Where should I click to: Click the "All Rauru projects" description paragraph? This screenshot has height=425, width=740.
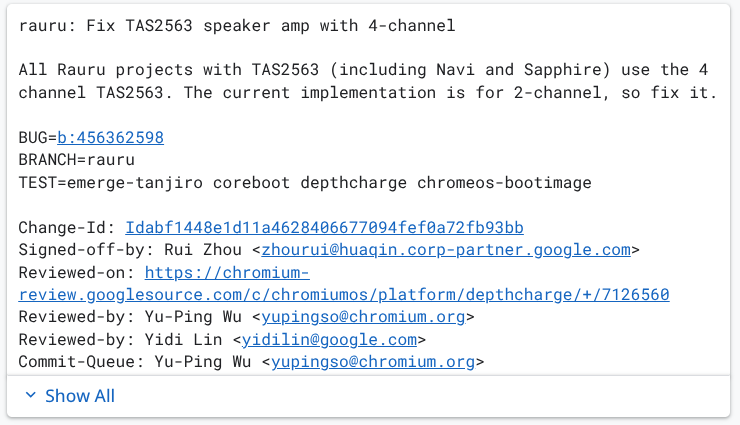[368, 81]
